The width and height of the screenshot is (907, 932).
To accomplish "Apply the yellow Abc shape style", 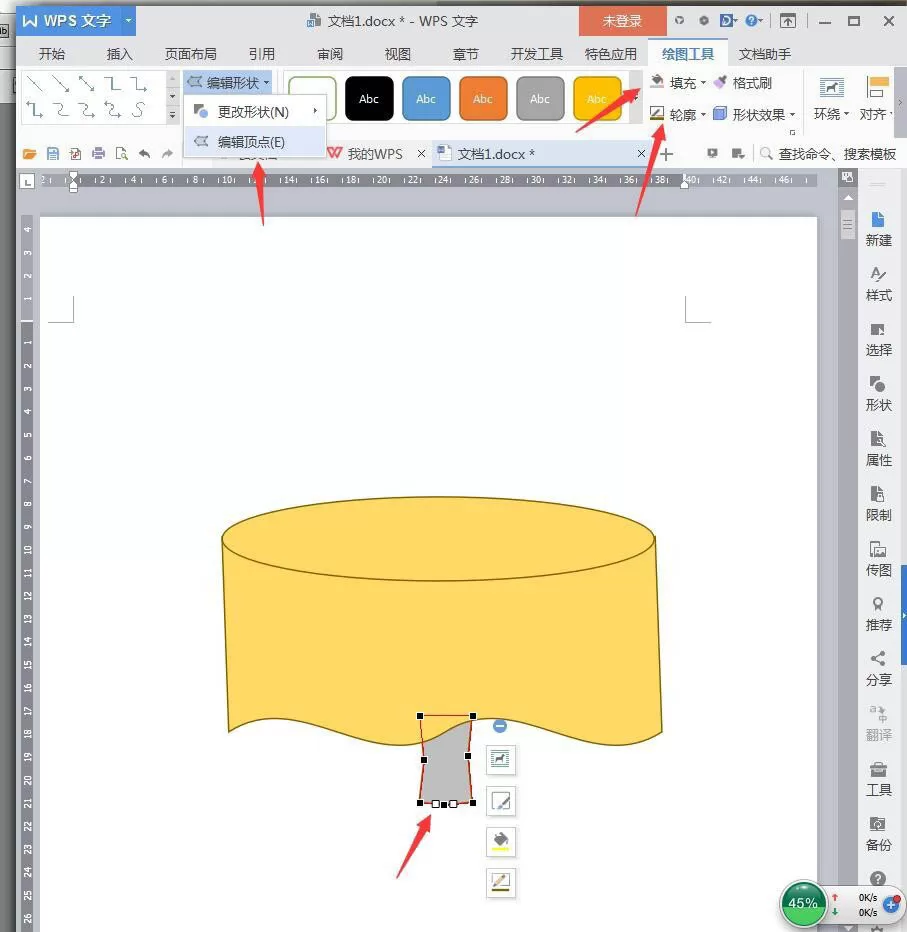I will click(x=597, y=99).
